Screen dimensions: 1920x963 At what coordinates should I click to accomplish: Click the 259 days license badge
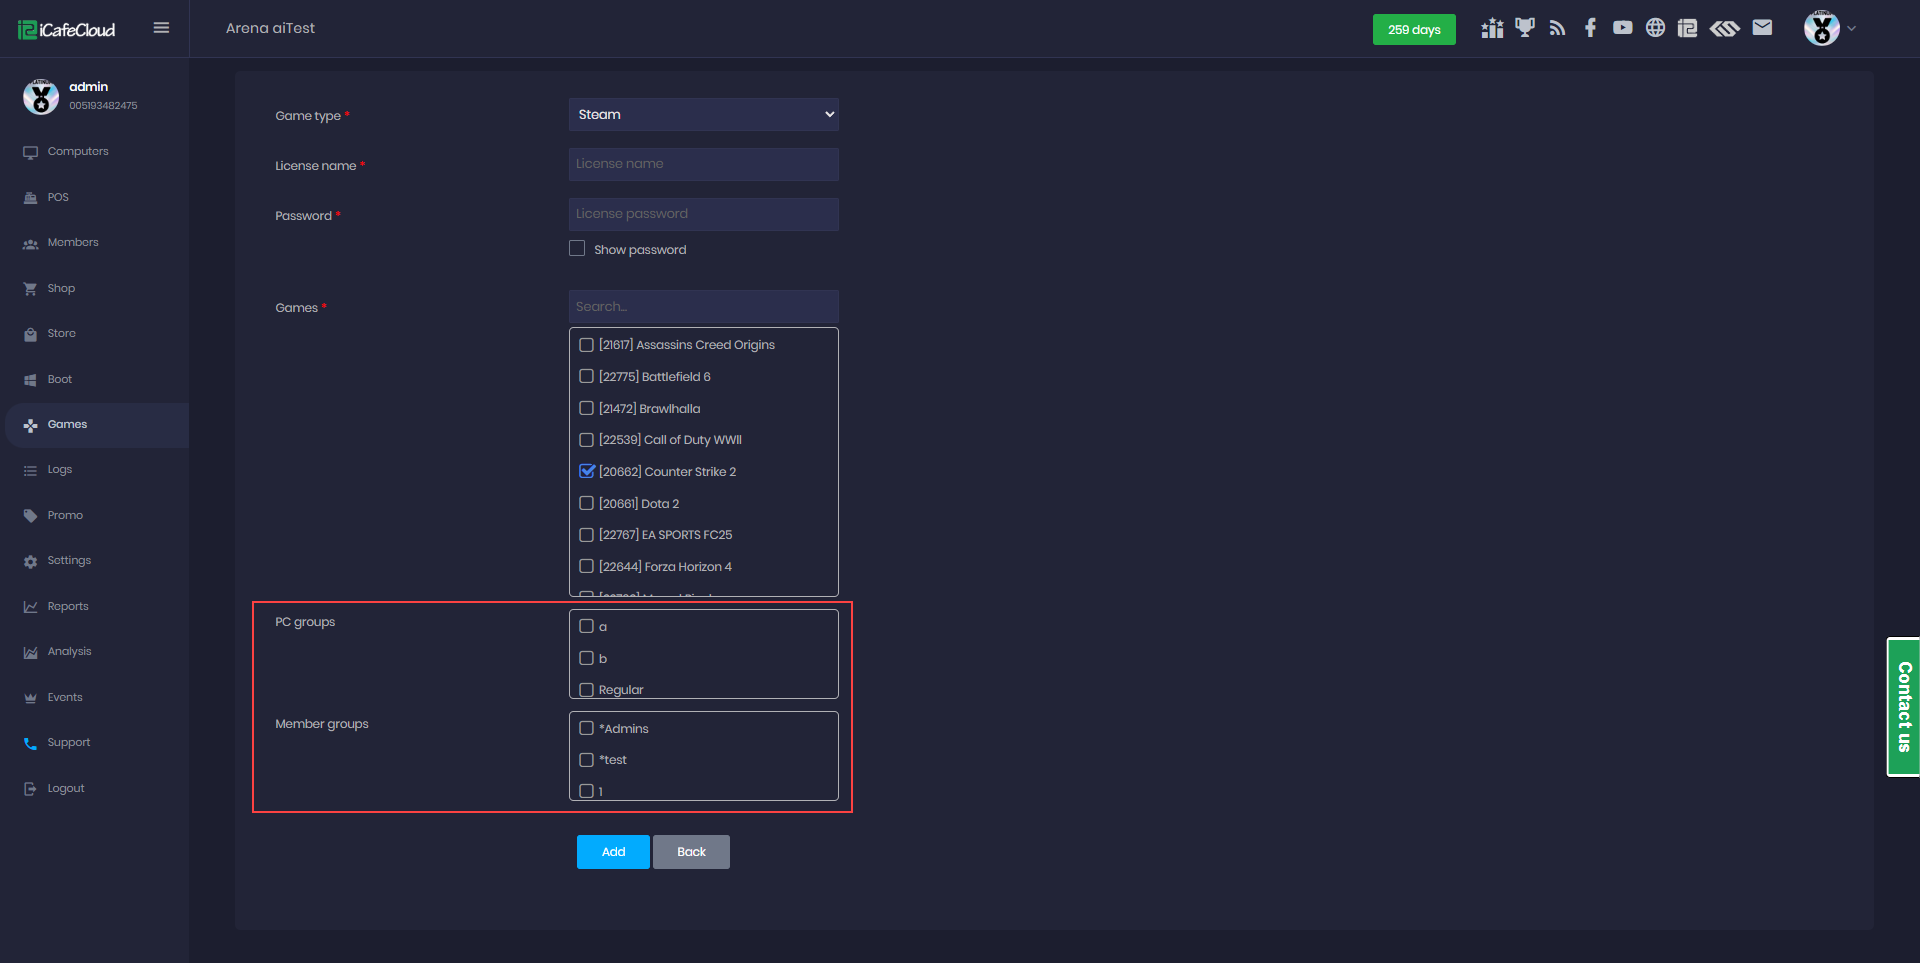coord(1413,30)
